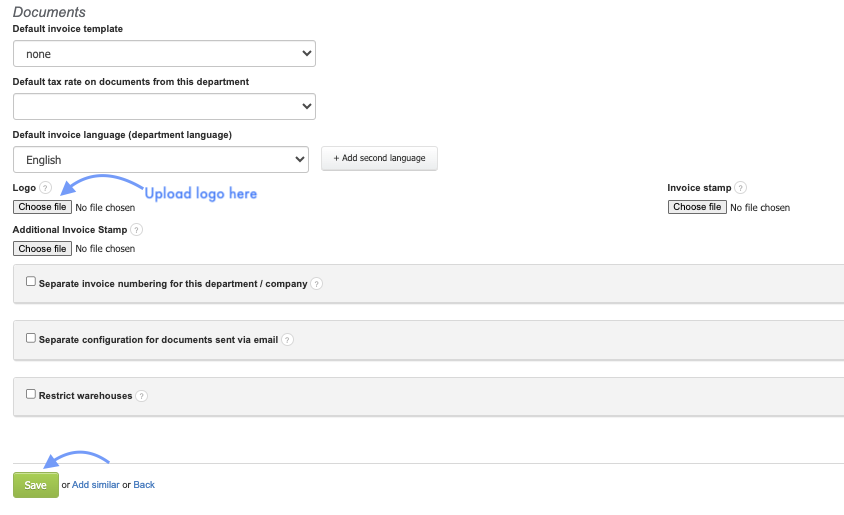The width and height of the screenshot is (844, 515).
Task: Choose file for Invoice stamp
Action: click(x=697, y=207)
